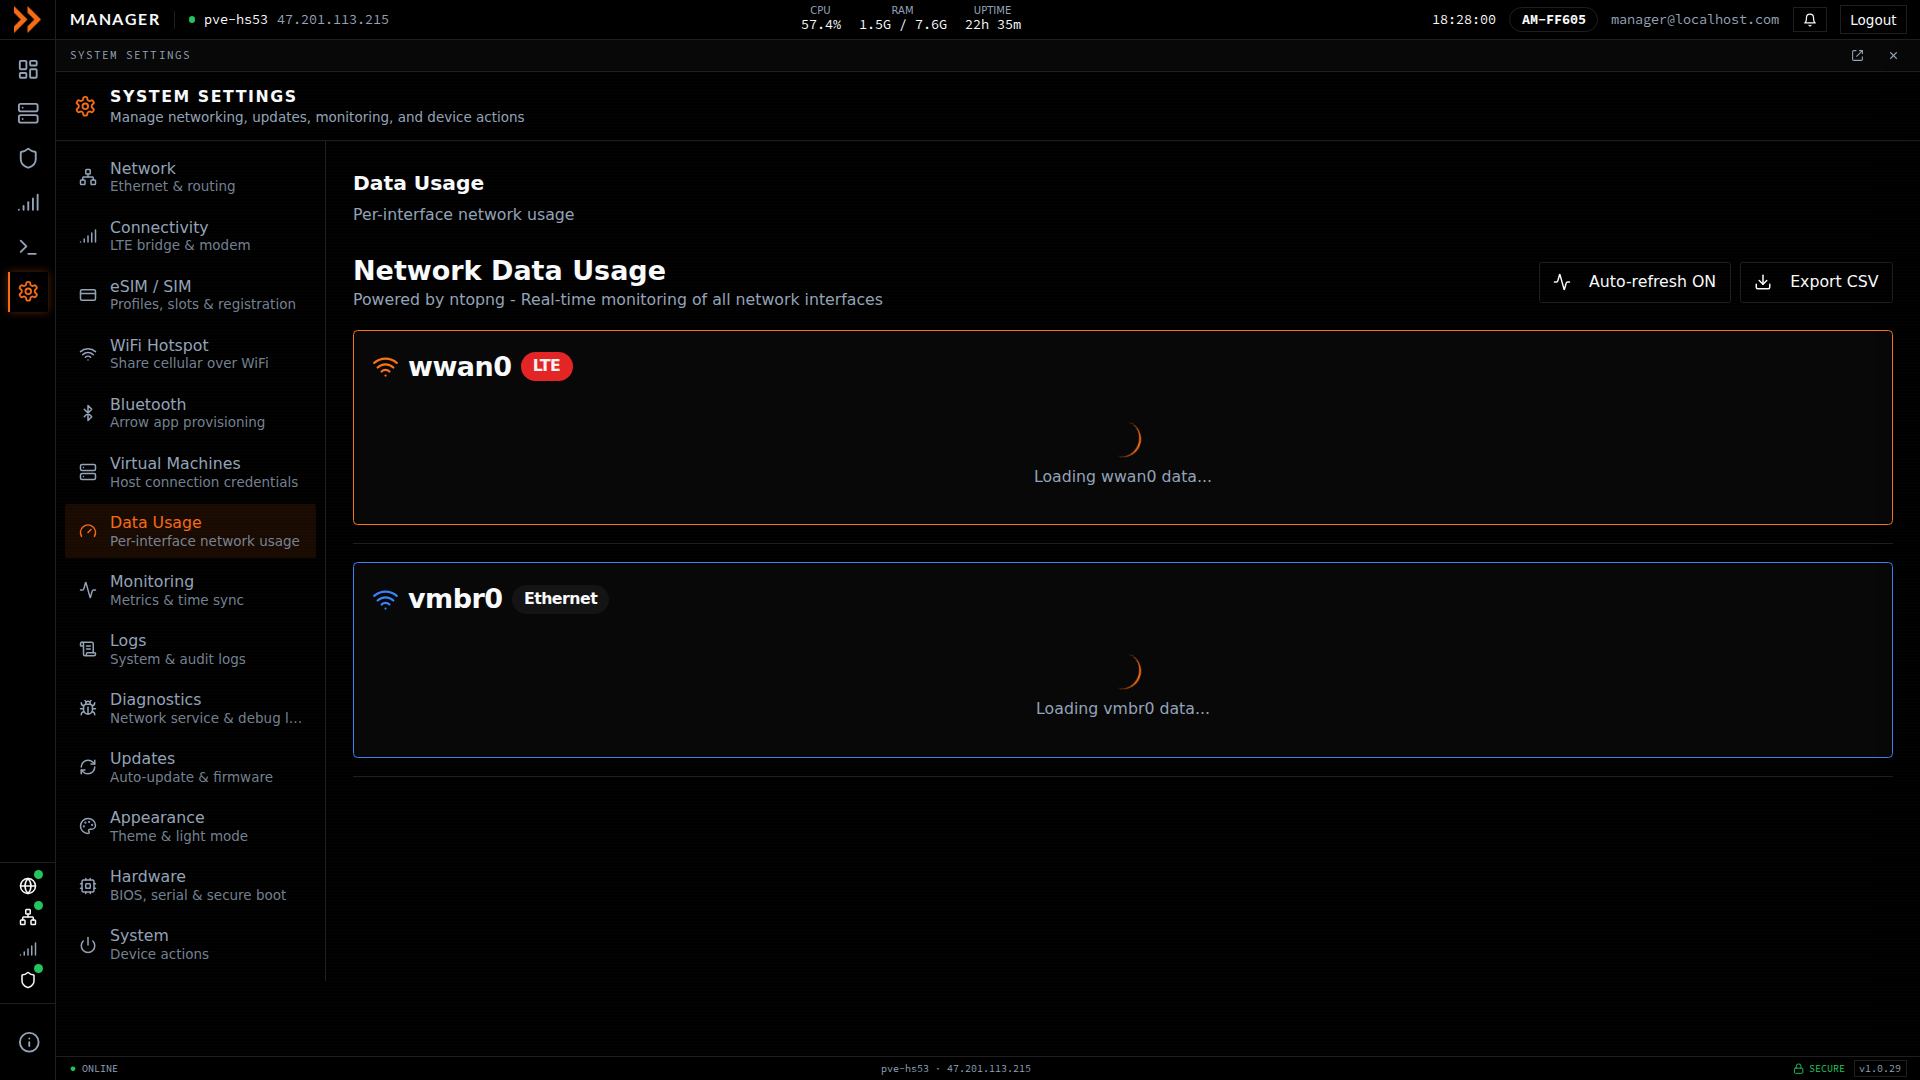
Task: Select Data Usage in settings sidebar
Action: pos(190,531)
